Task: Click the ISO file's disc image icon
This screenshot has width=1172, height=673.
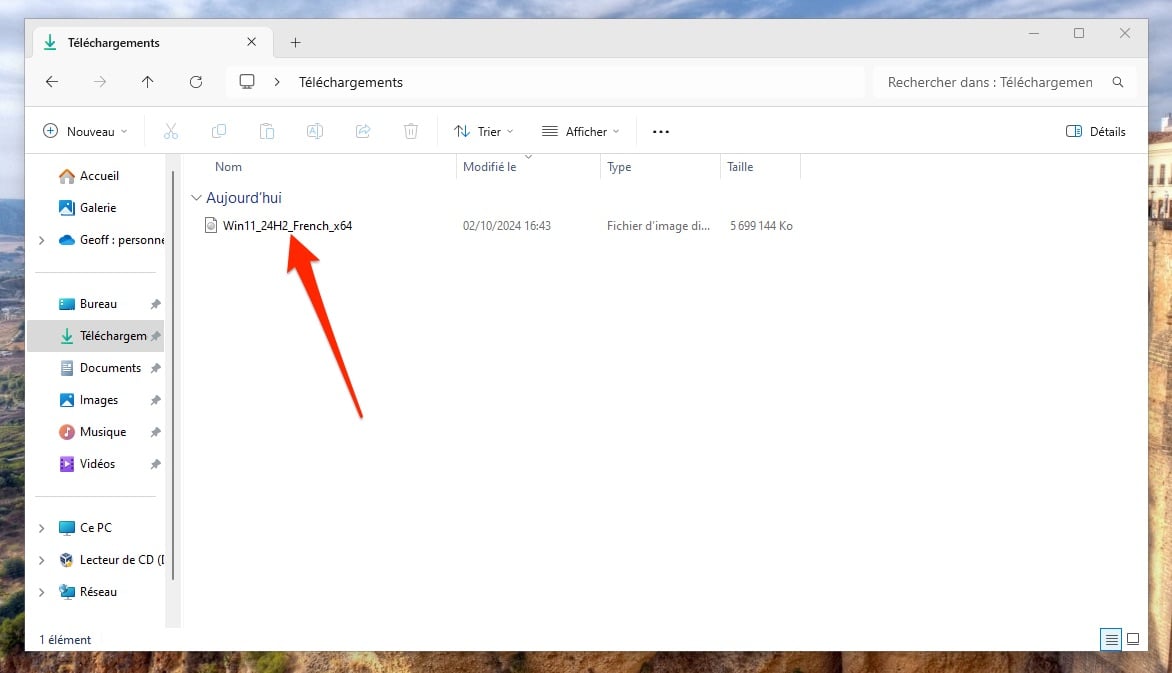Action: click(211, 225)
